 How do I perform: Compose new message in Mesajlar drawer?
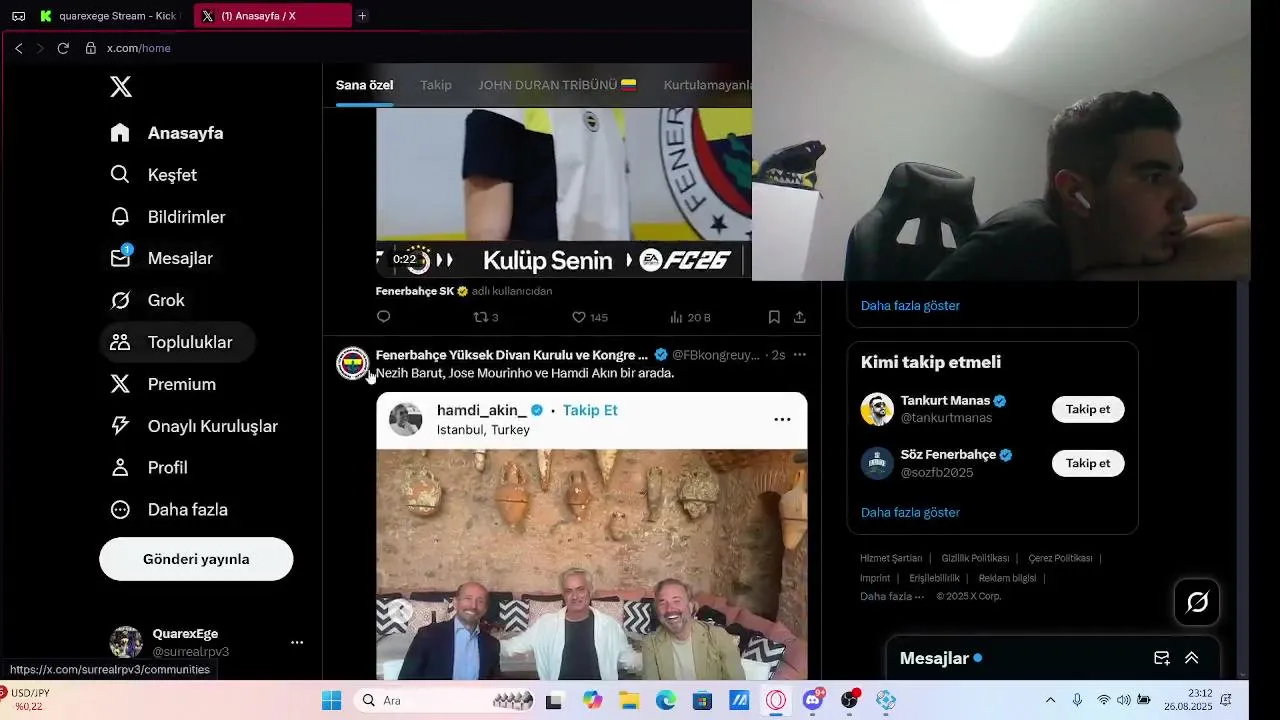pos(1161,658)
